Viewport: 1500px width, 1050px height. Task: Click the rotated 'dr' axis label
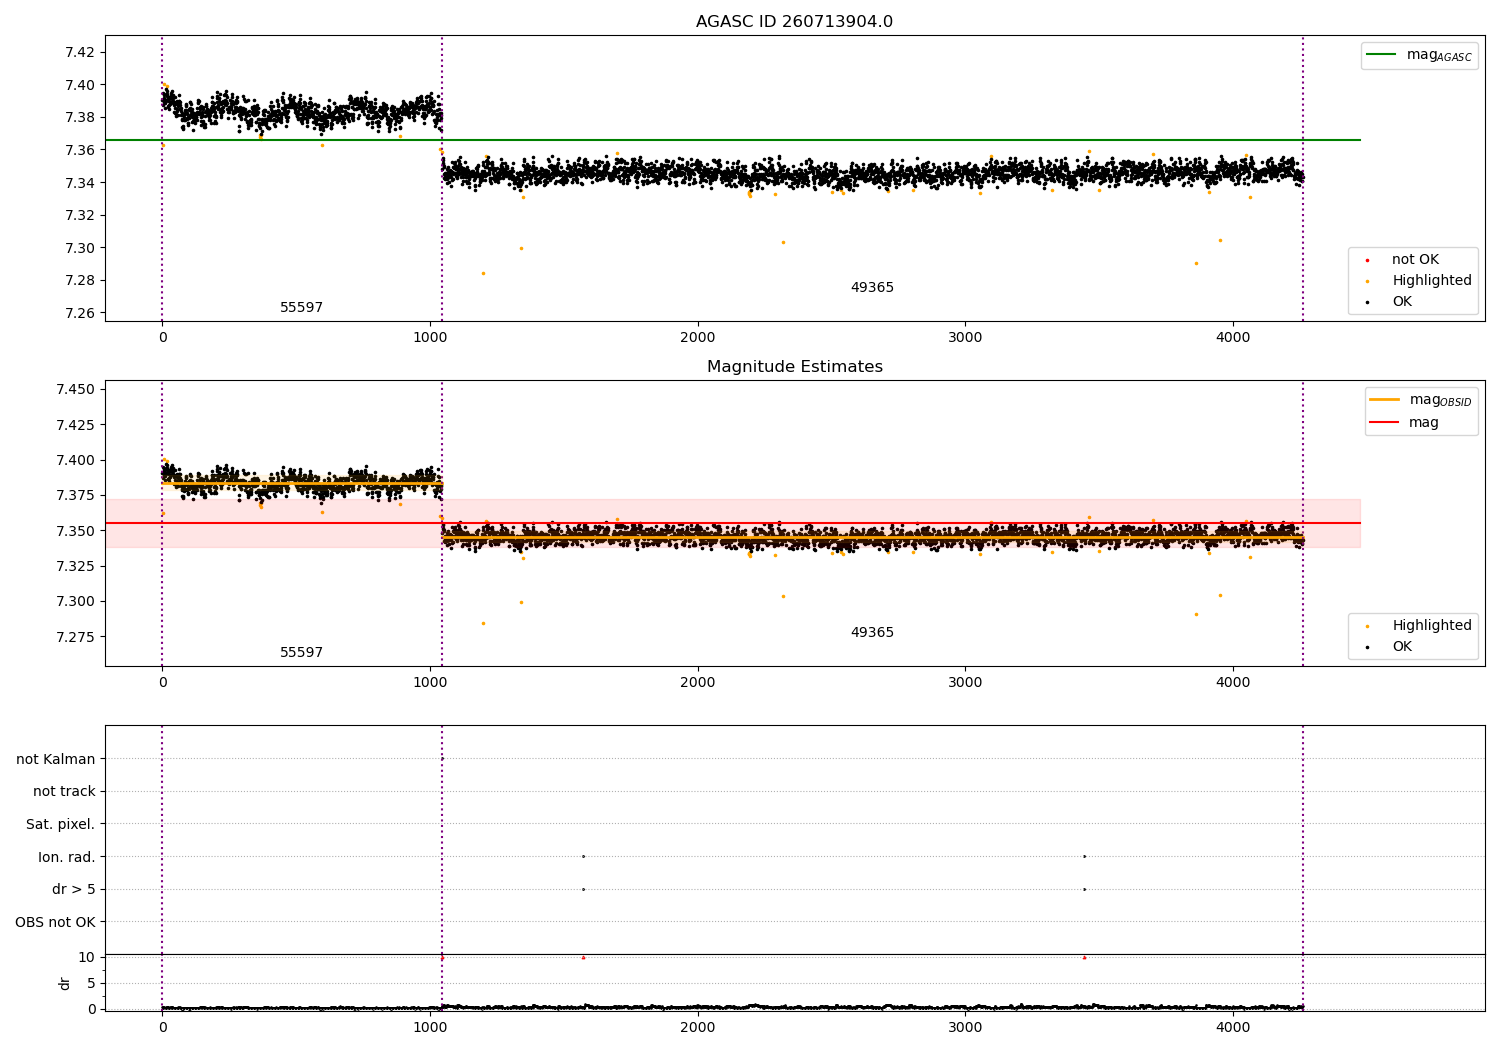coord(65,983)
